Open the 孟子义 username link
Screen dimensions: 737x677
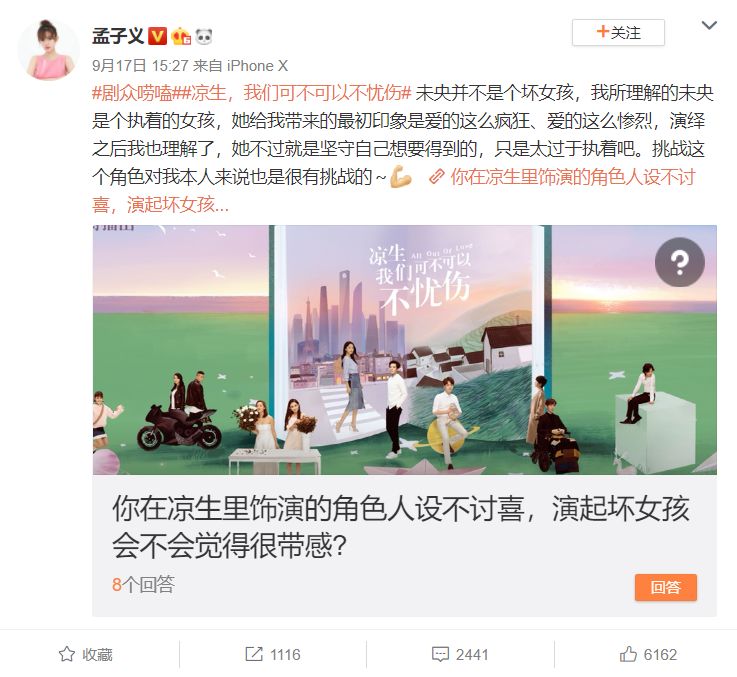coord(118,36)
